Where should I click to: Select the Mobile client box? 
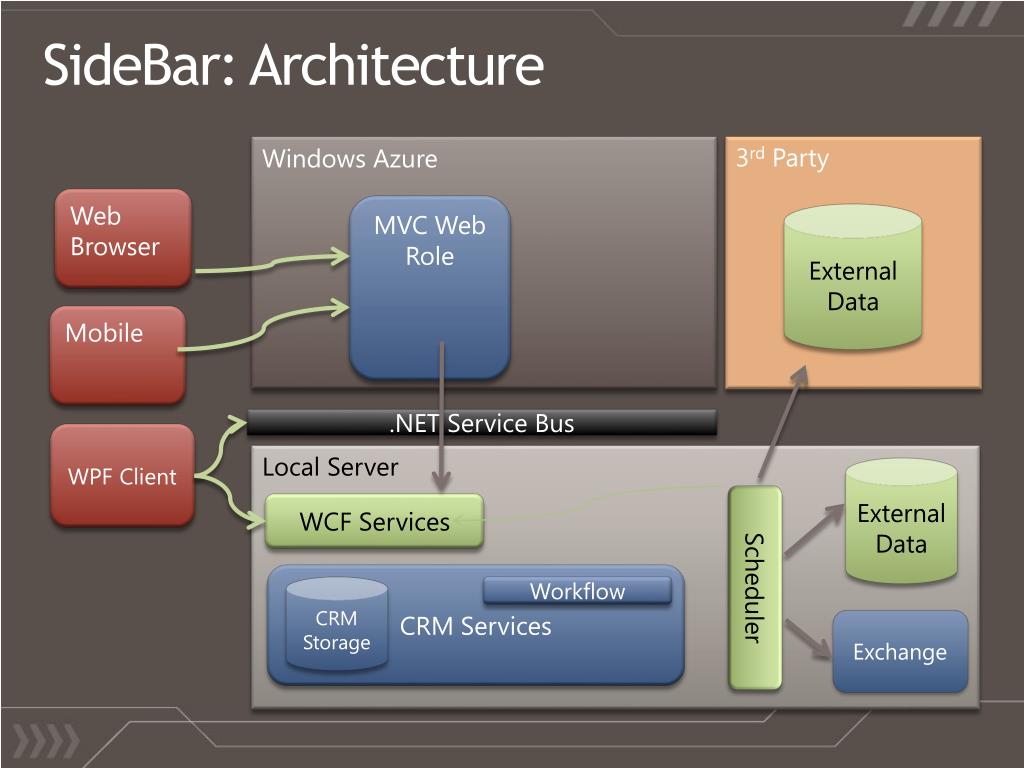click(118, 355)
